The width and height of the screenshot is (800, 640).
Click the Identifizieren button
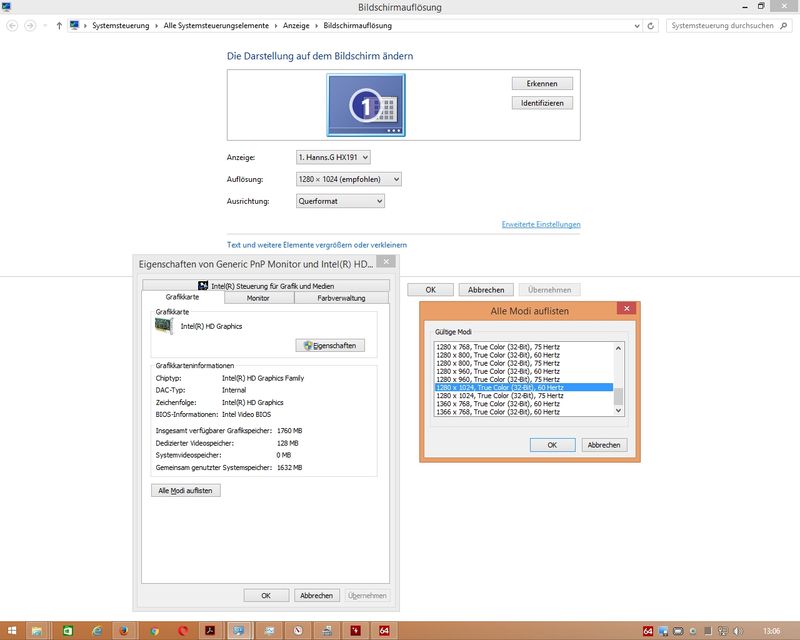coord(542,103)
